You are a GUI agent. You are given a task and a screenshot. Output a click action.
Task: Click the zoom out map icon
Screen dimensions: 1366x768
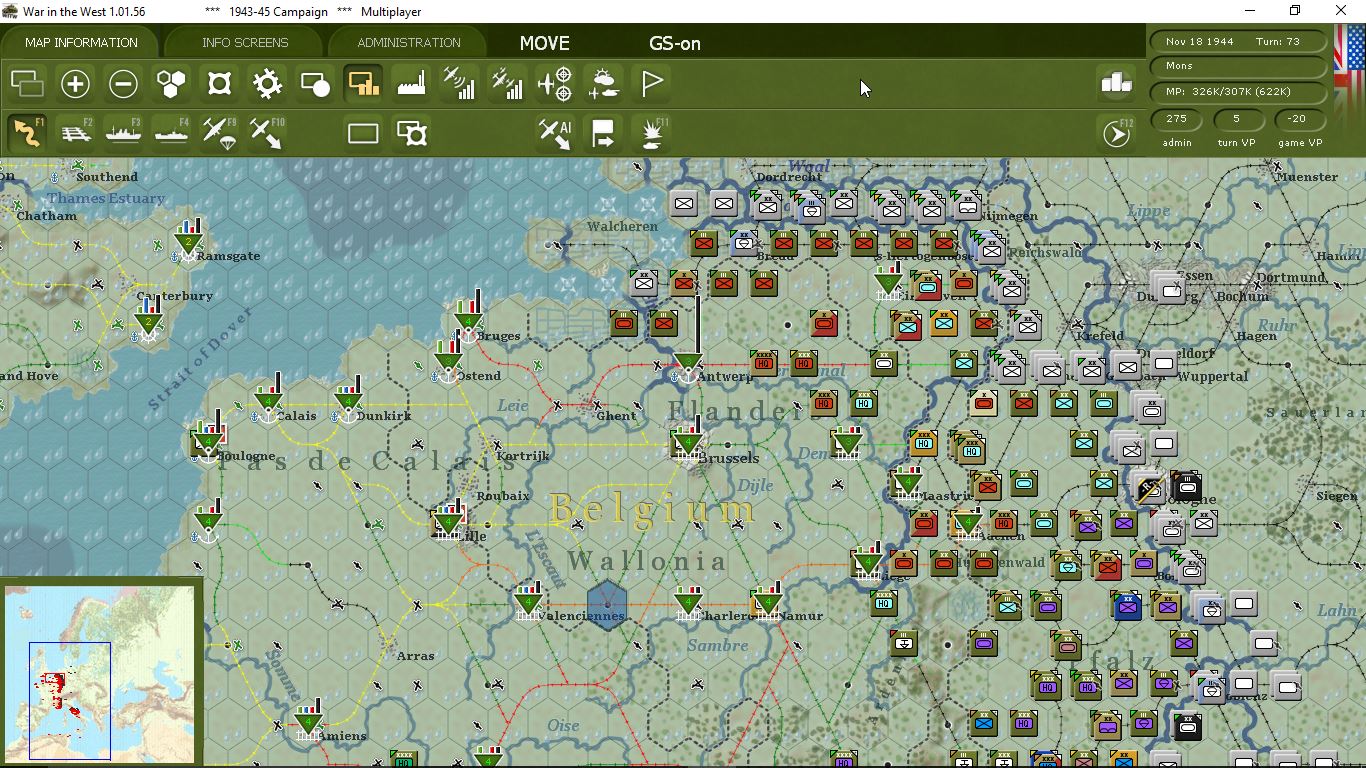click(x=123, y=84)
